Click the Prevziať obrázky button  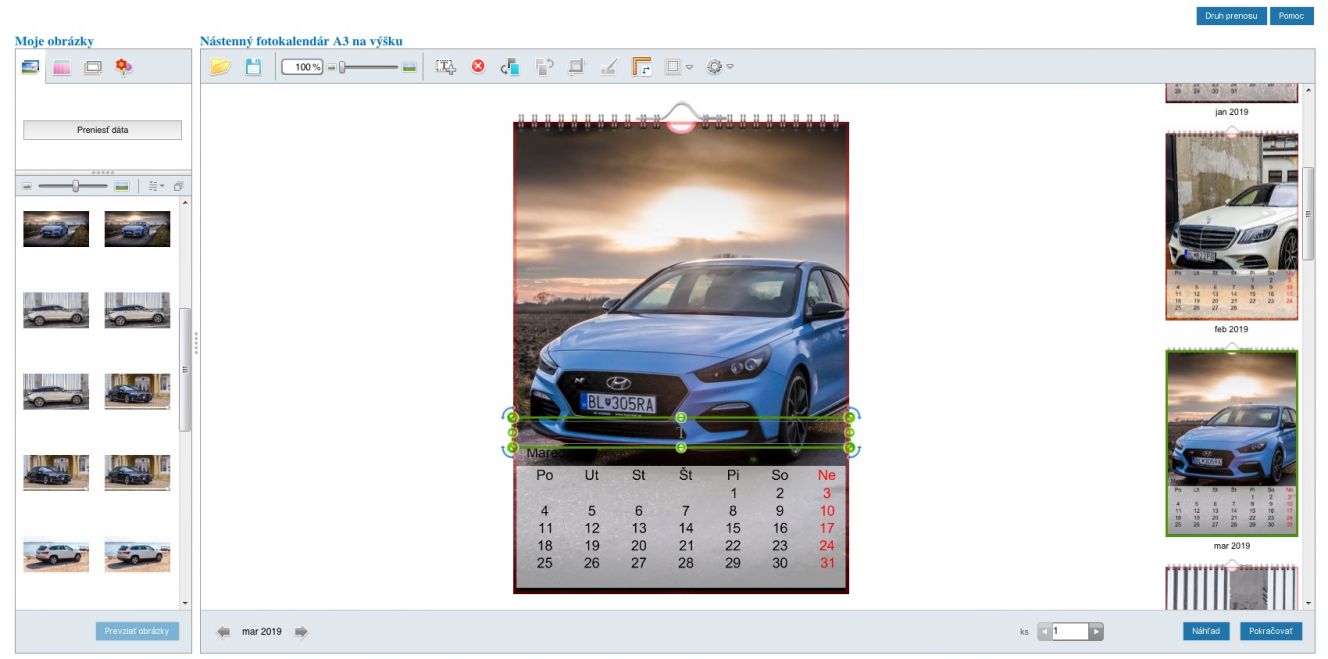point(138,631)
